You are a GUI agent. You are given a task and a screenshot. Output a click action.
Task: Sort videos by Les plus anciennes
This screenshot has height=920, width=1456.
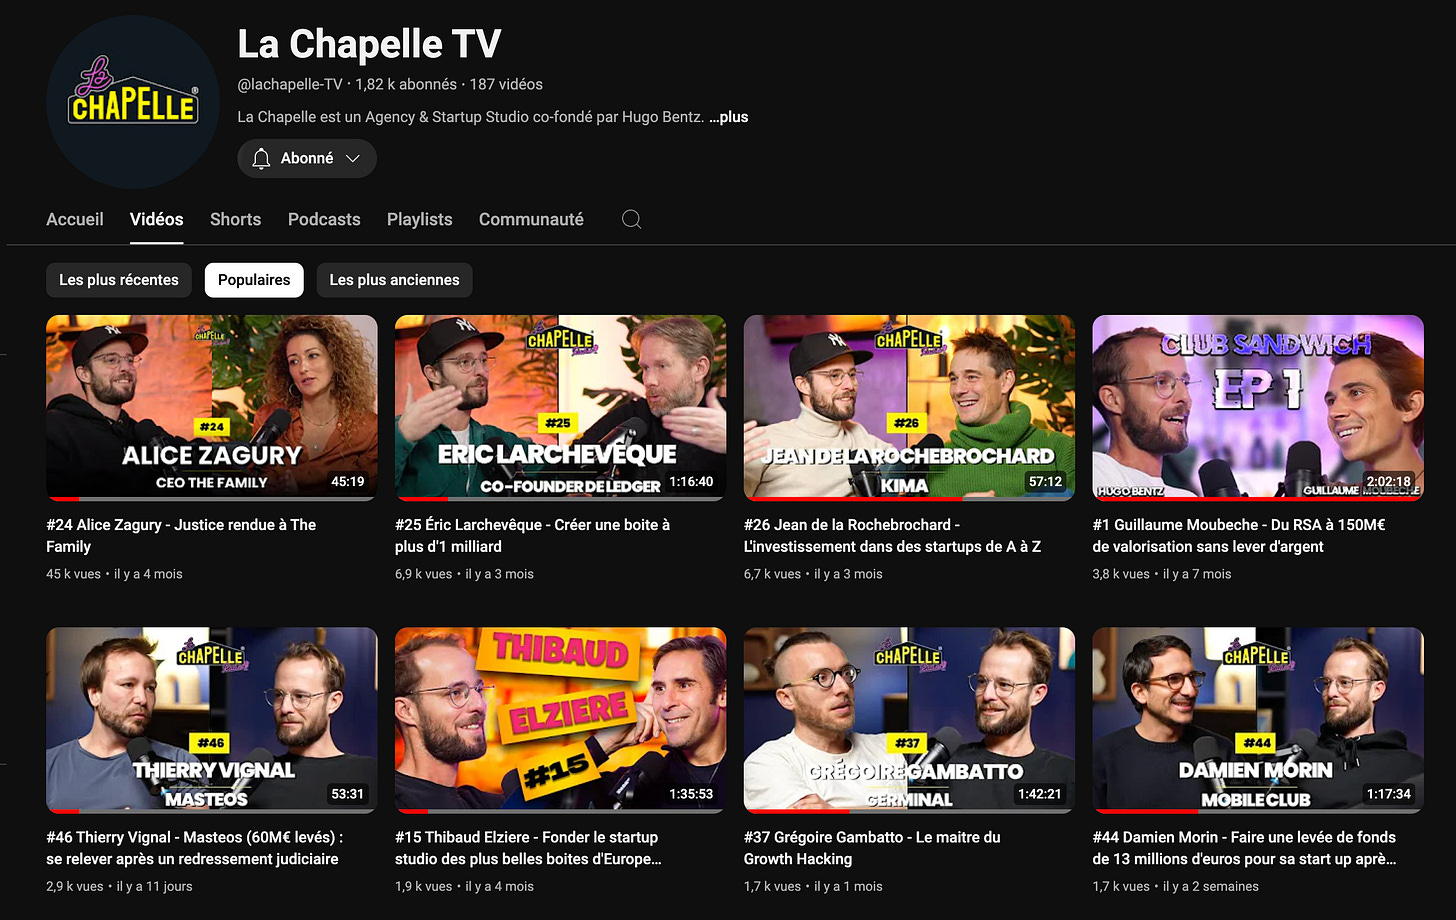(x=394, y=280)
